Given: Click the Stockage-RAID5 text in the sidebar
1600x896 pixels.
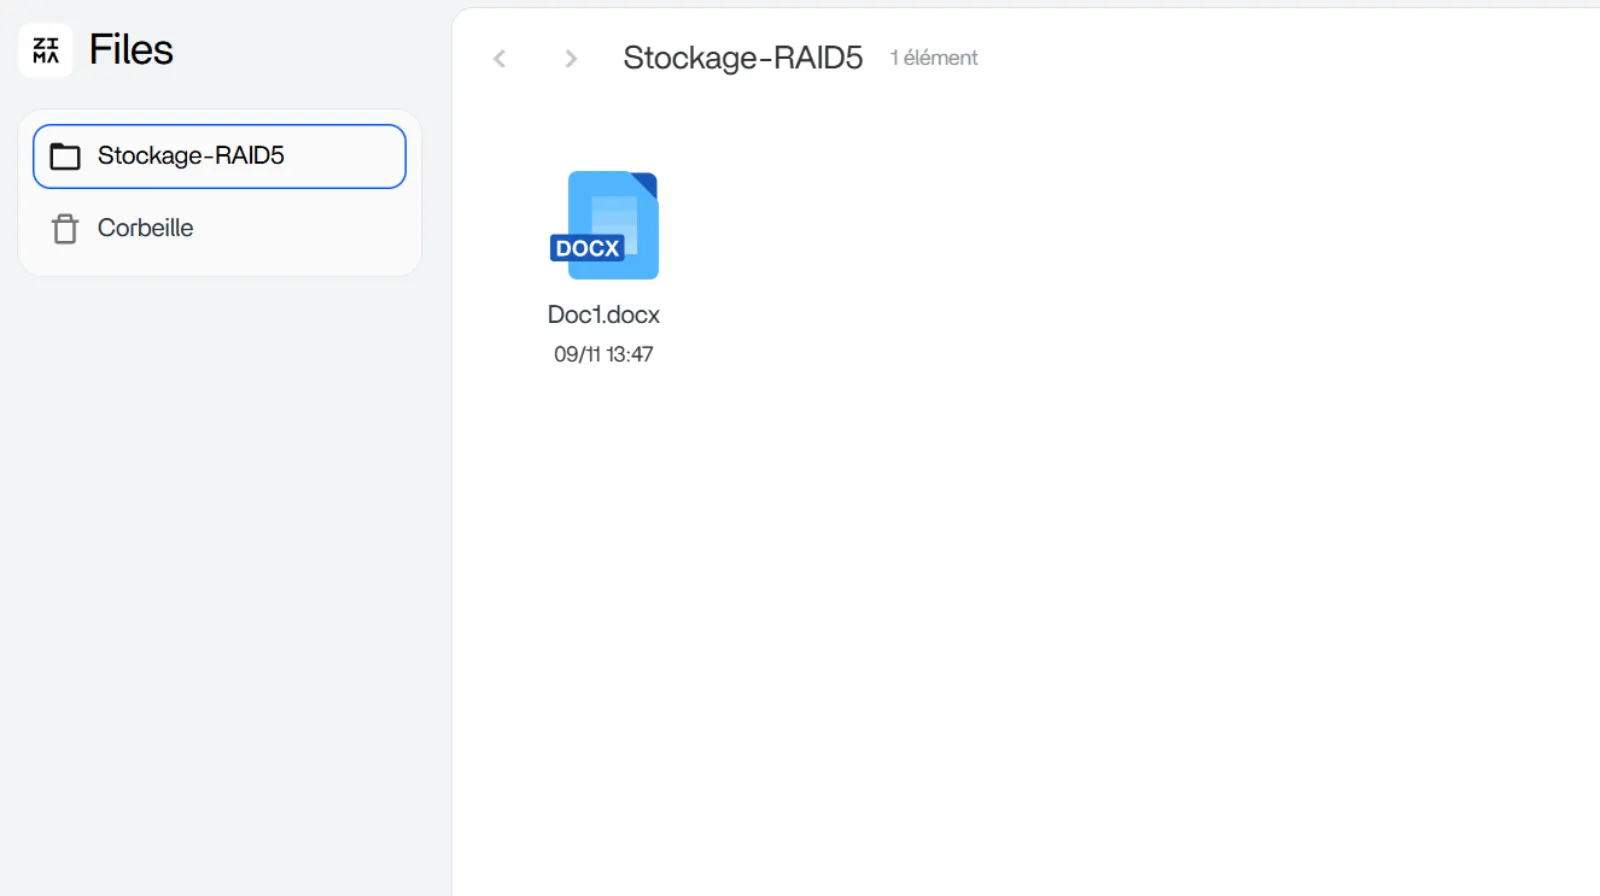Looking at the screenshot, I should [x=191, y=156].
